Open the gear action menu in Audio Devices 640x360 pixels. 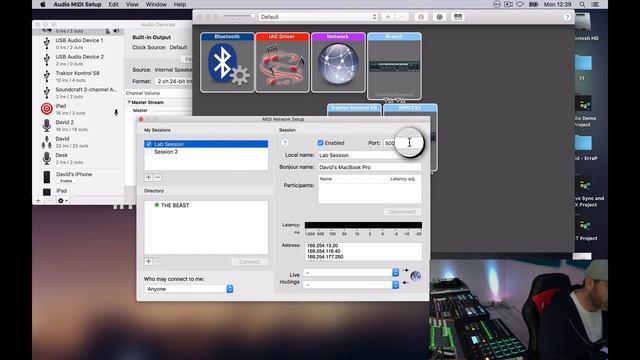(x=62, y=200)
